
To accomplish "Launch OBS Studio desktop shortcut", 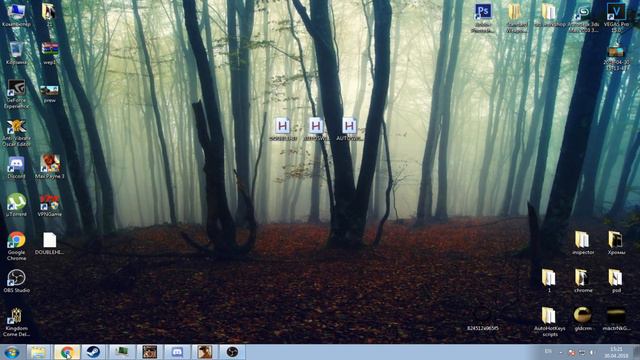I will pyautogui.click(x=16, y=281).
